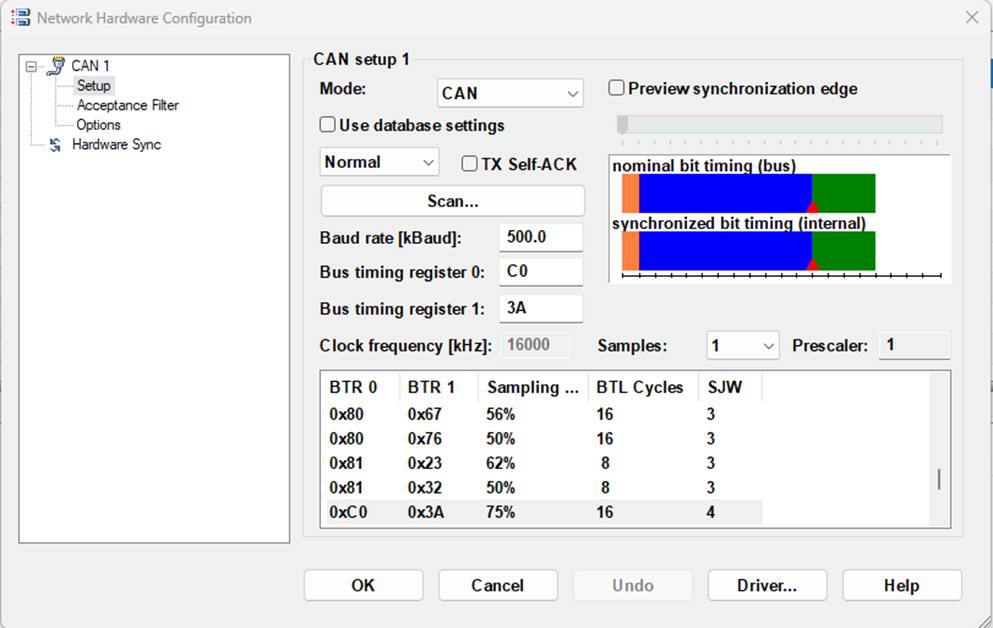
Task: Click the Baud rate input field
Action: point(541,237)
